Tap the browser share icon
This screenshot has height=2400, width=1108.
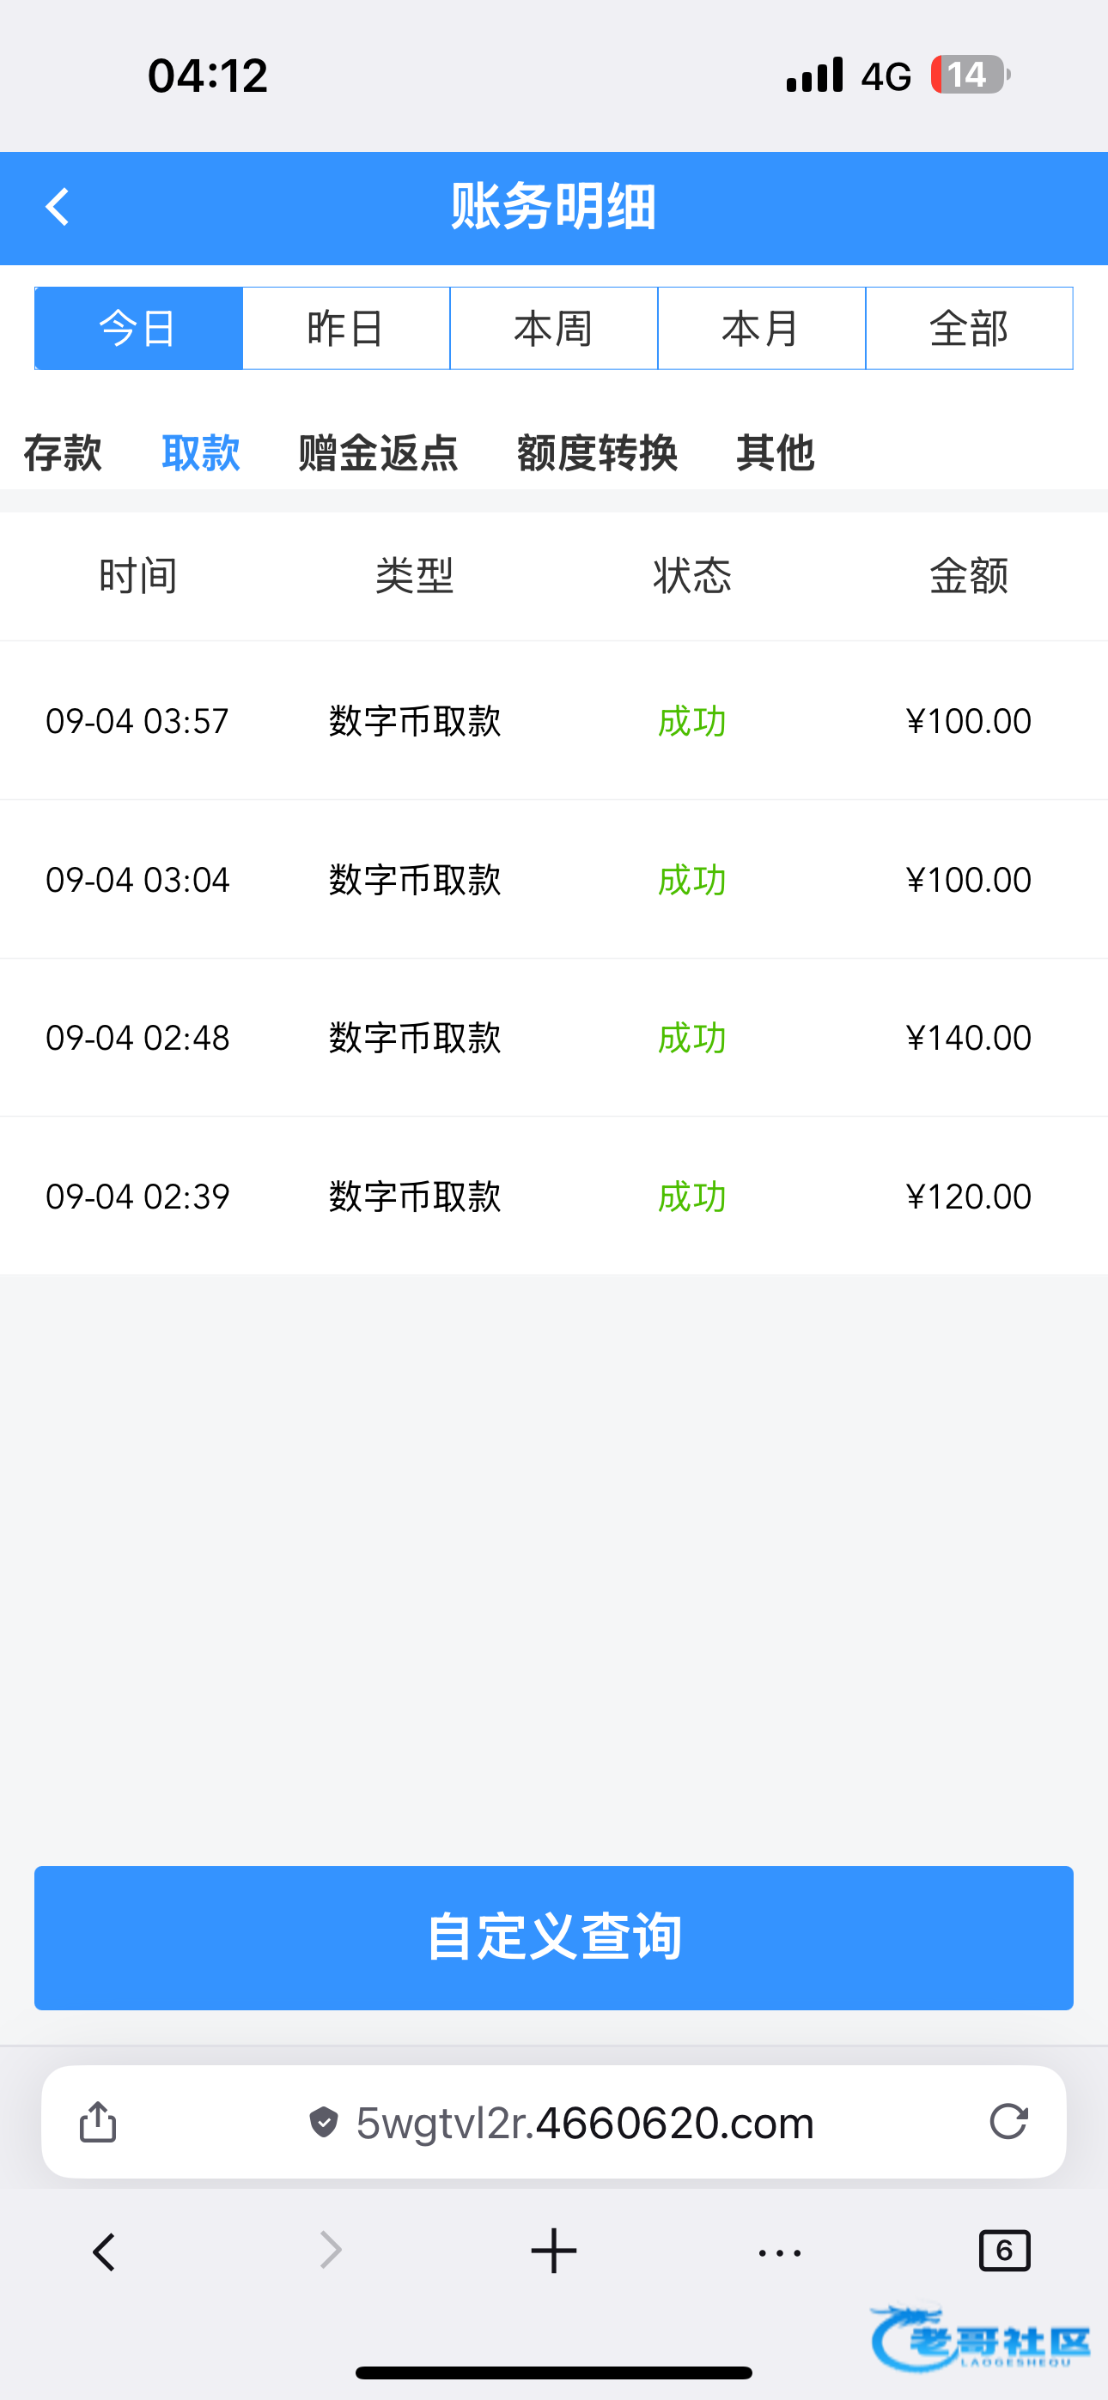98,2121
